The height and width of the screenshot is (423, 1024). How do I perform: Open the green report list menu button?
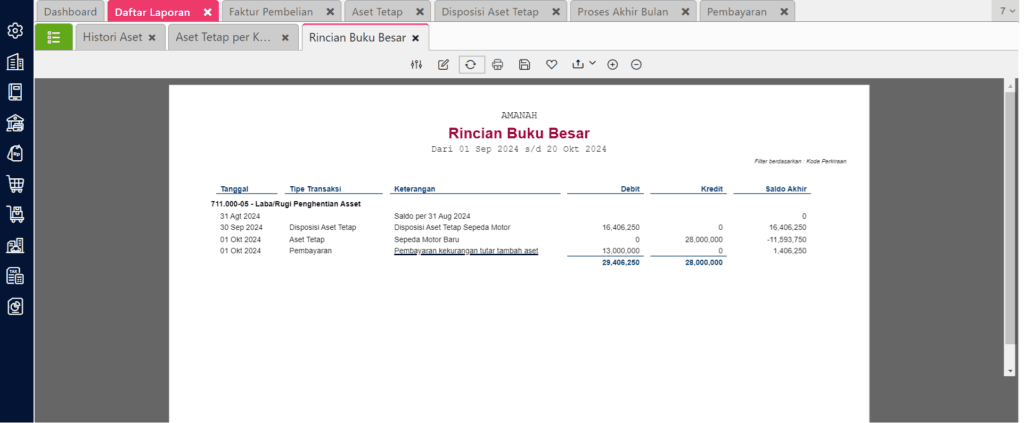pyautogui.click(x=54, y=37)
